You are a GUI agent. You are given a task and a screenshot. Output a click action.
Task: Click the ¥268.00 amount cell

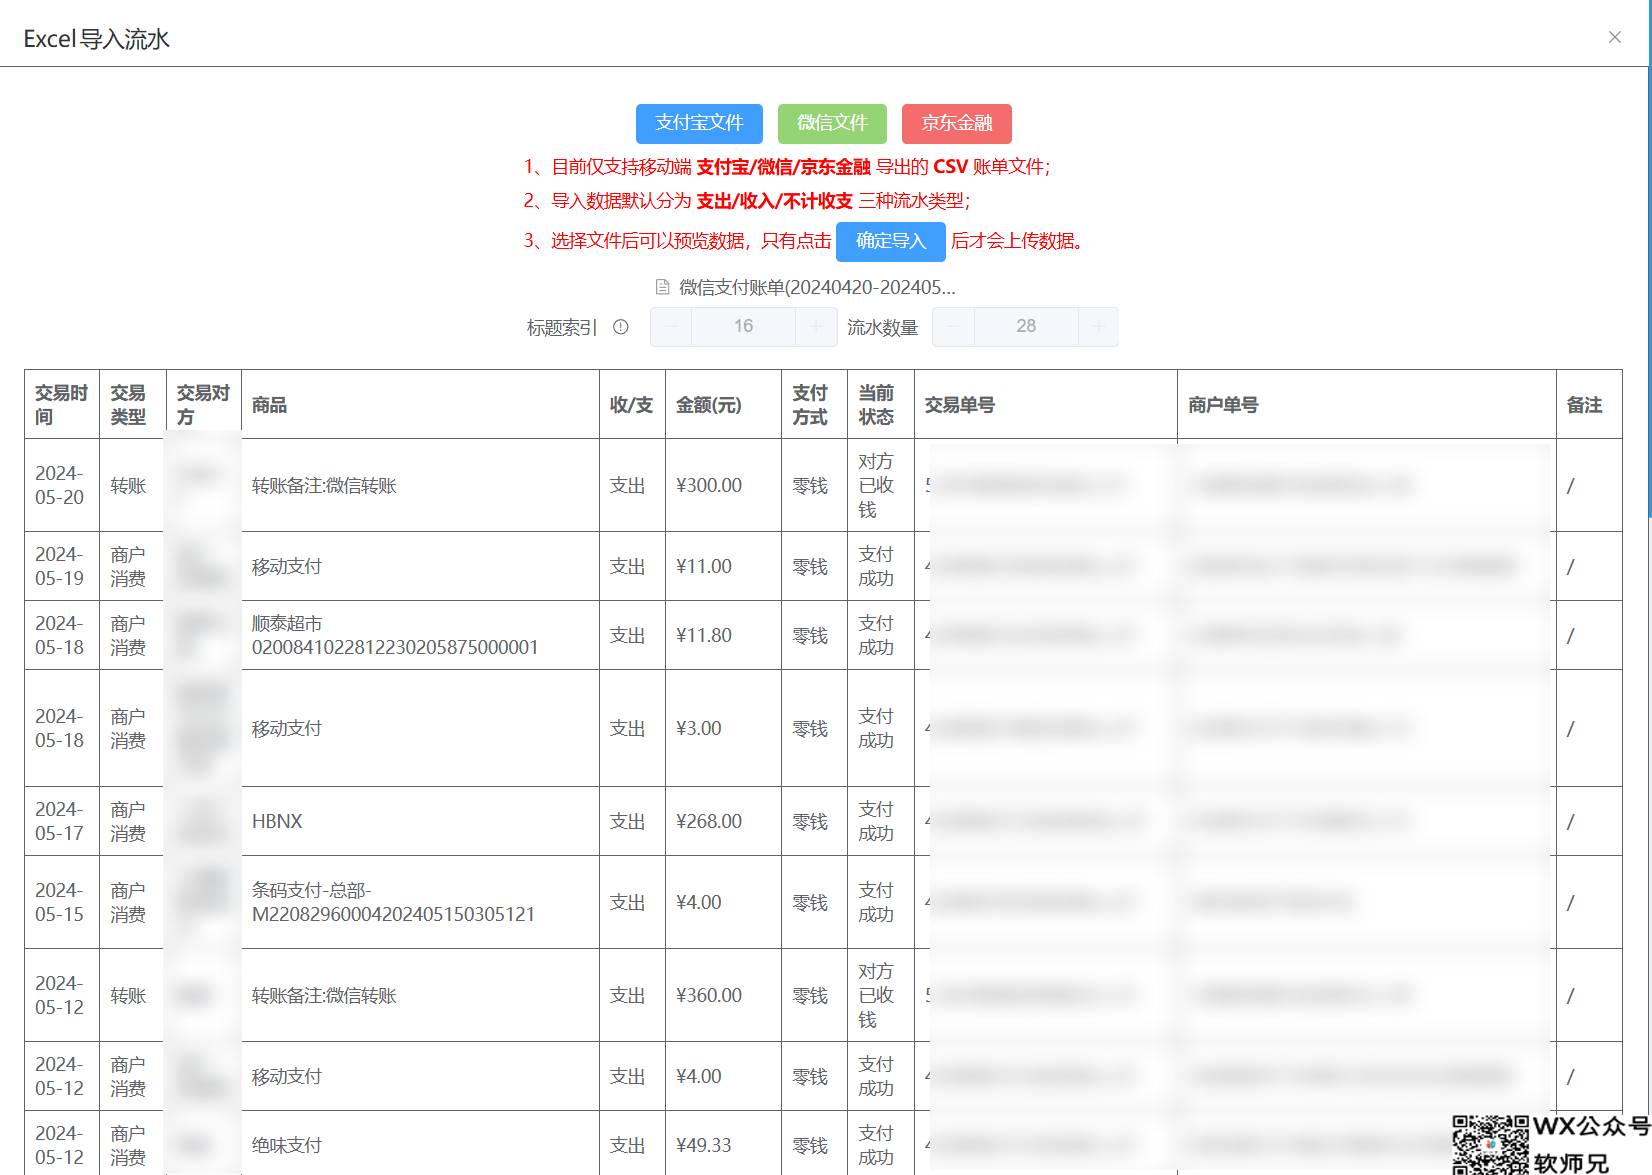pyautogui.click(x=723, y=821)
